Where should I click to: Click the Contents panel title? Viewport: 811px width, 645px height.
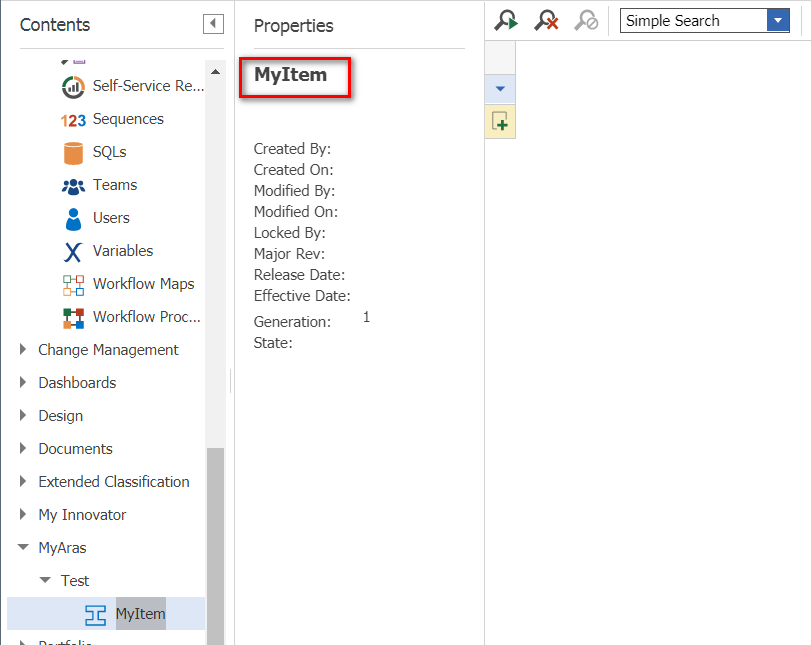click(55, 25)
